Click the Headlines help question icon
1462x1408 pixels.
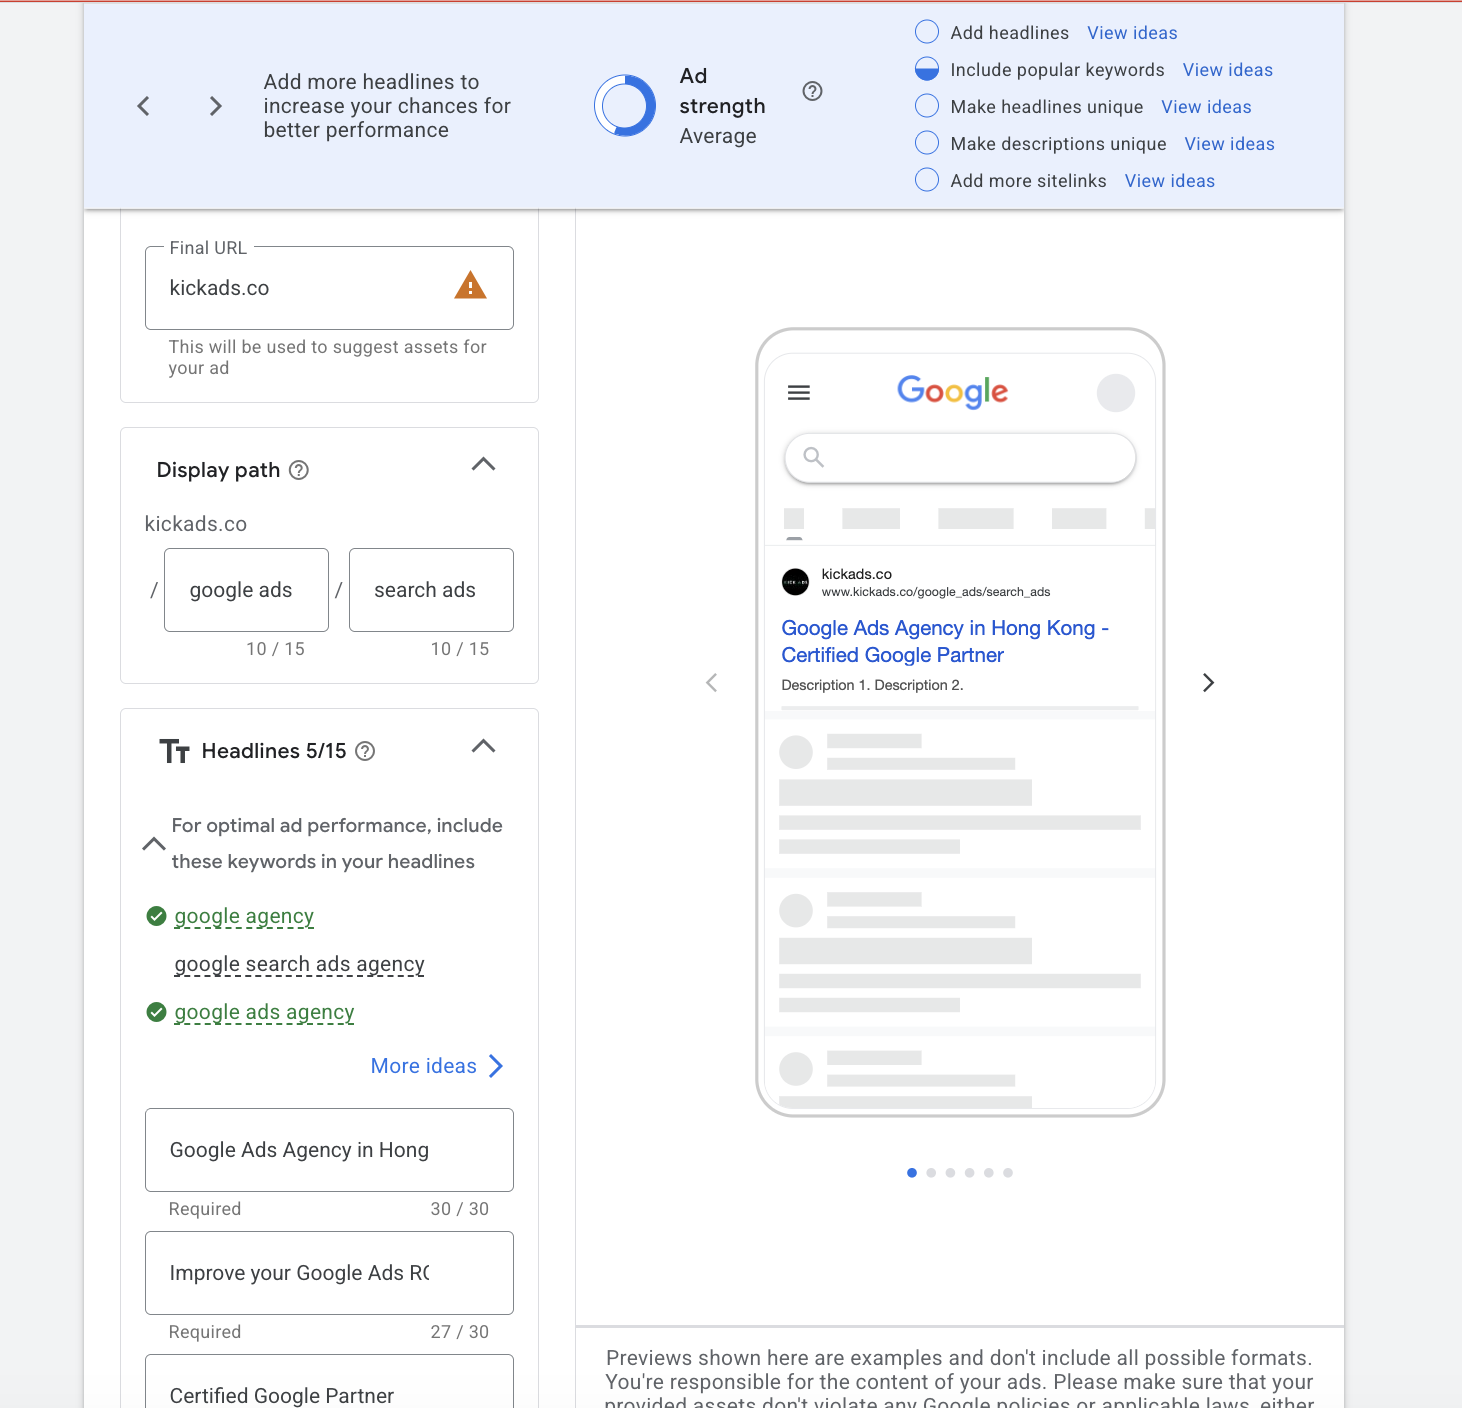[x=366, y=751]
